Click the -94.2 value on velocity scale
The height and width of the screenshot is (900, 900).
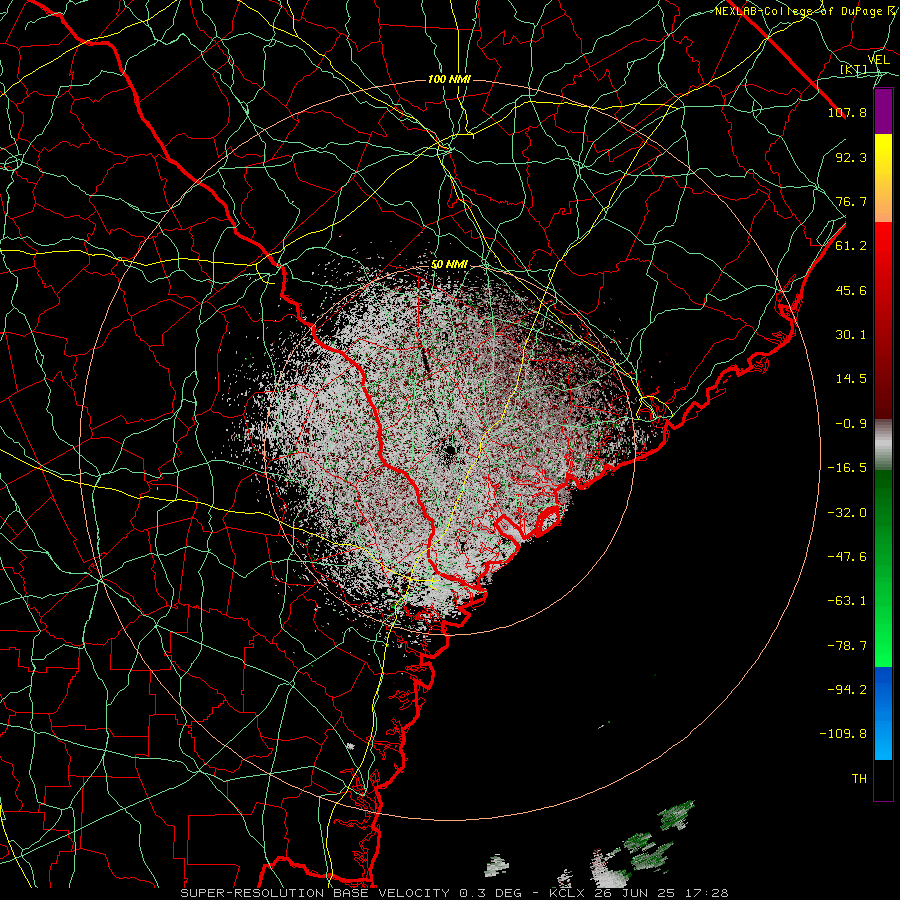point(847,690)
